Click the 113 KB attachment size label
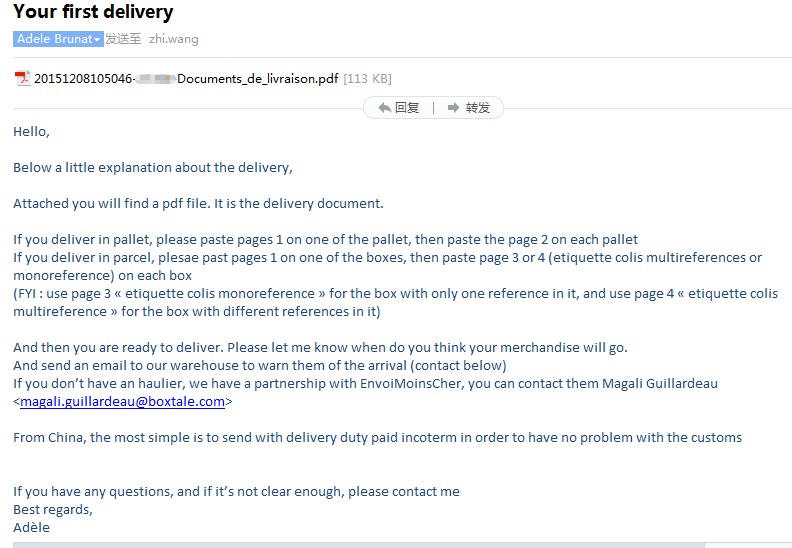Viewport: 792px width, 548px height. click(368, 78)
